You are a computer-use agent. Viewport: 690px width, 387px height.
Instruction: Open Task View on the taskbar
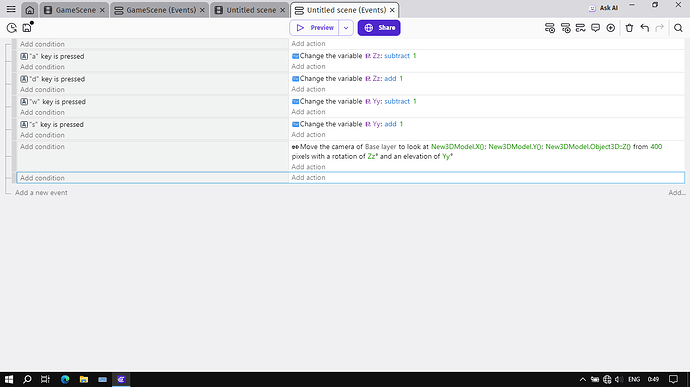(x=45, y=380)
